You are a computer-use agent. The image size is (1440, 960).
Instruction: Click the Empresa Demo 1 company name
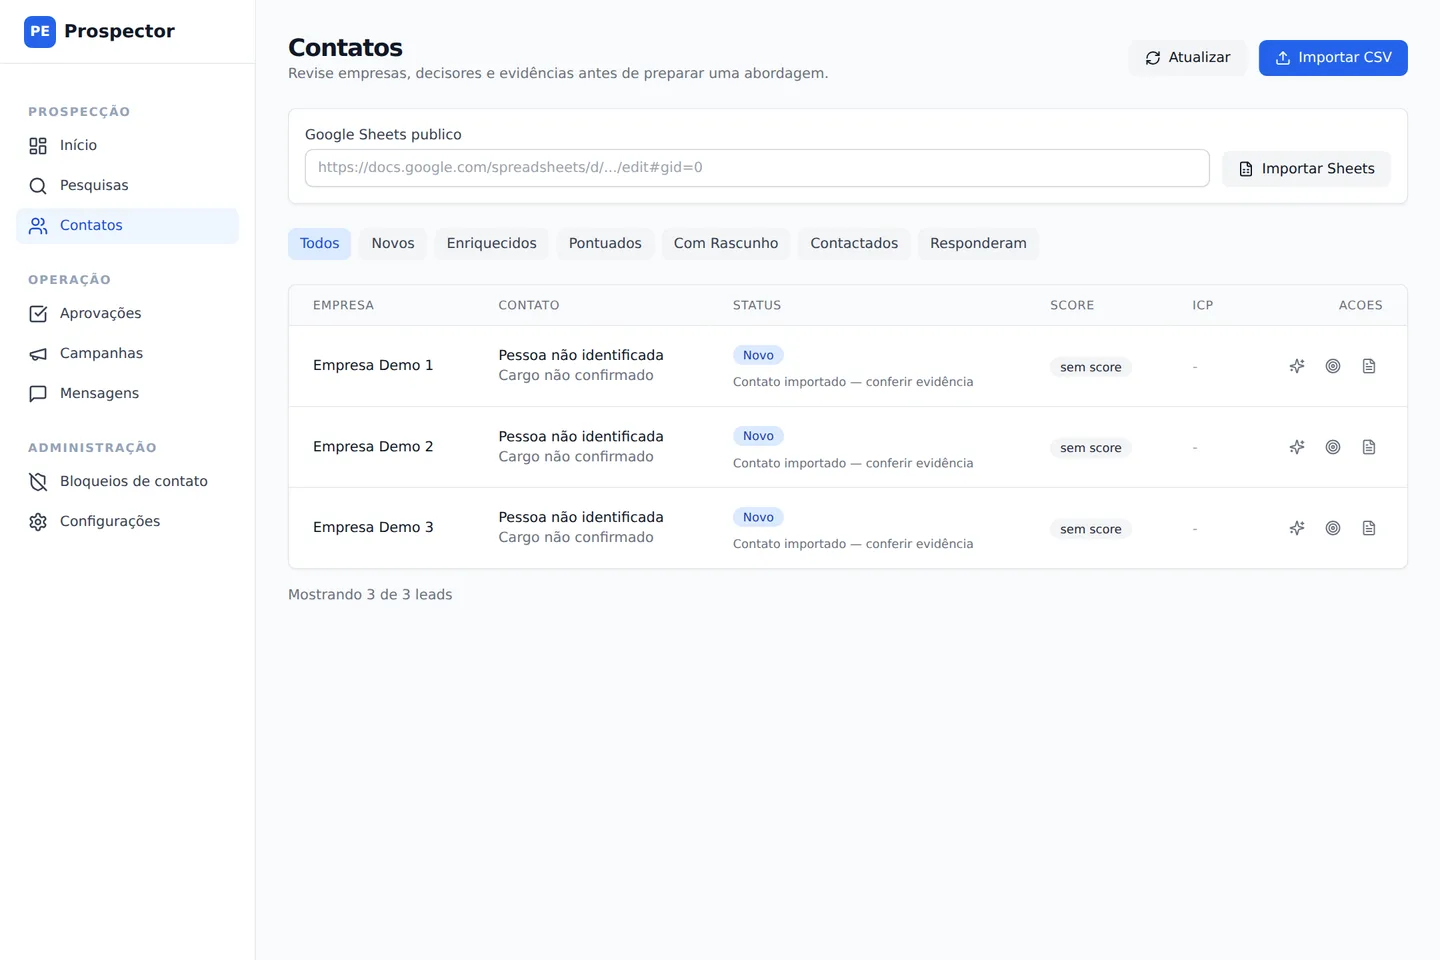click(373, 366)
